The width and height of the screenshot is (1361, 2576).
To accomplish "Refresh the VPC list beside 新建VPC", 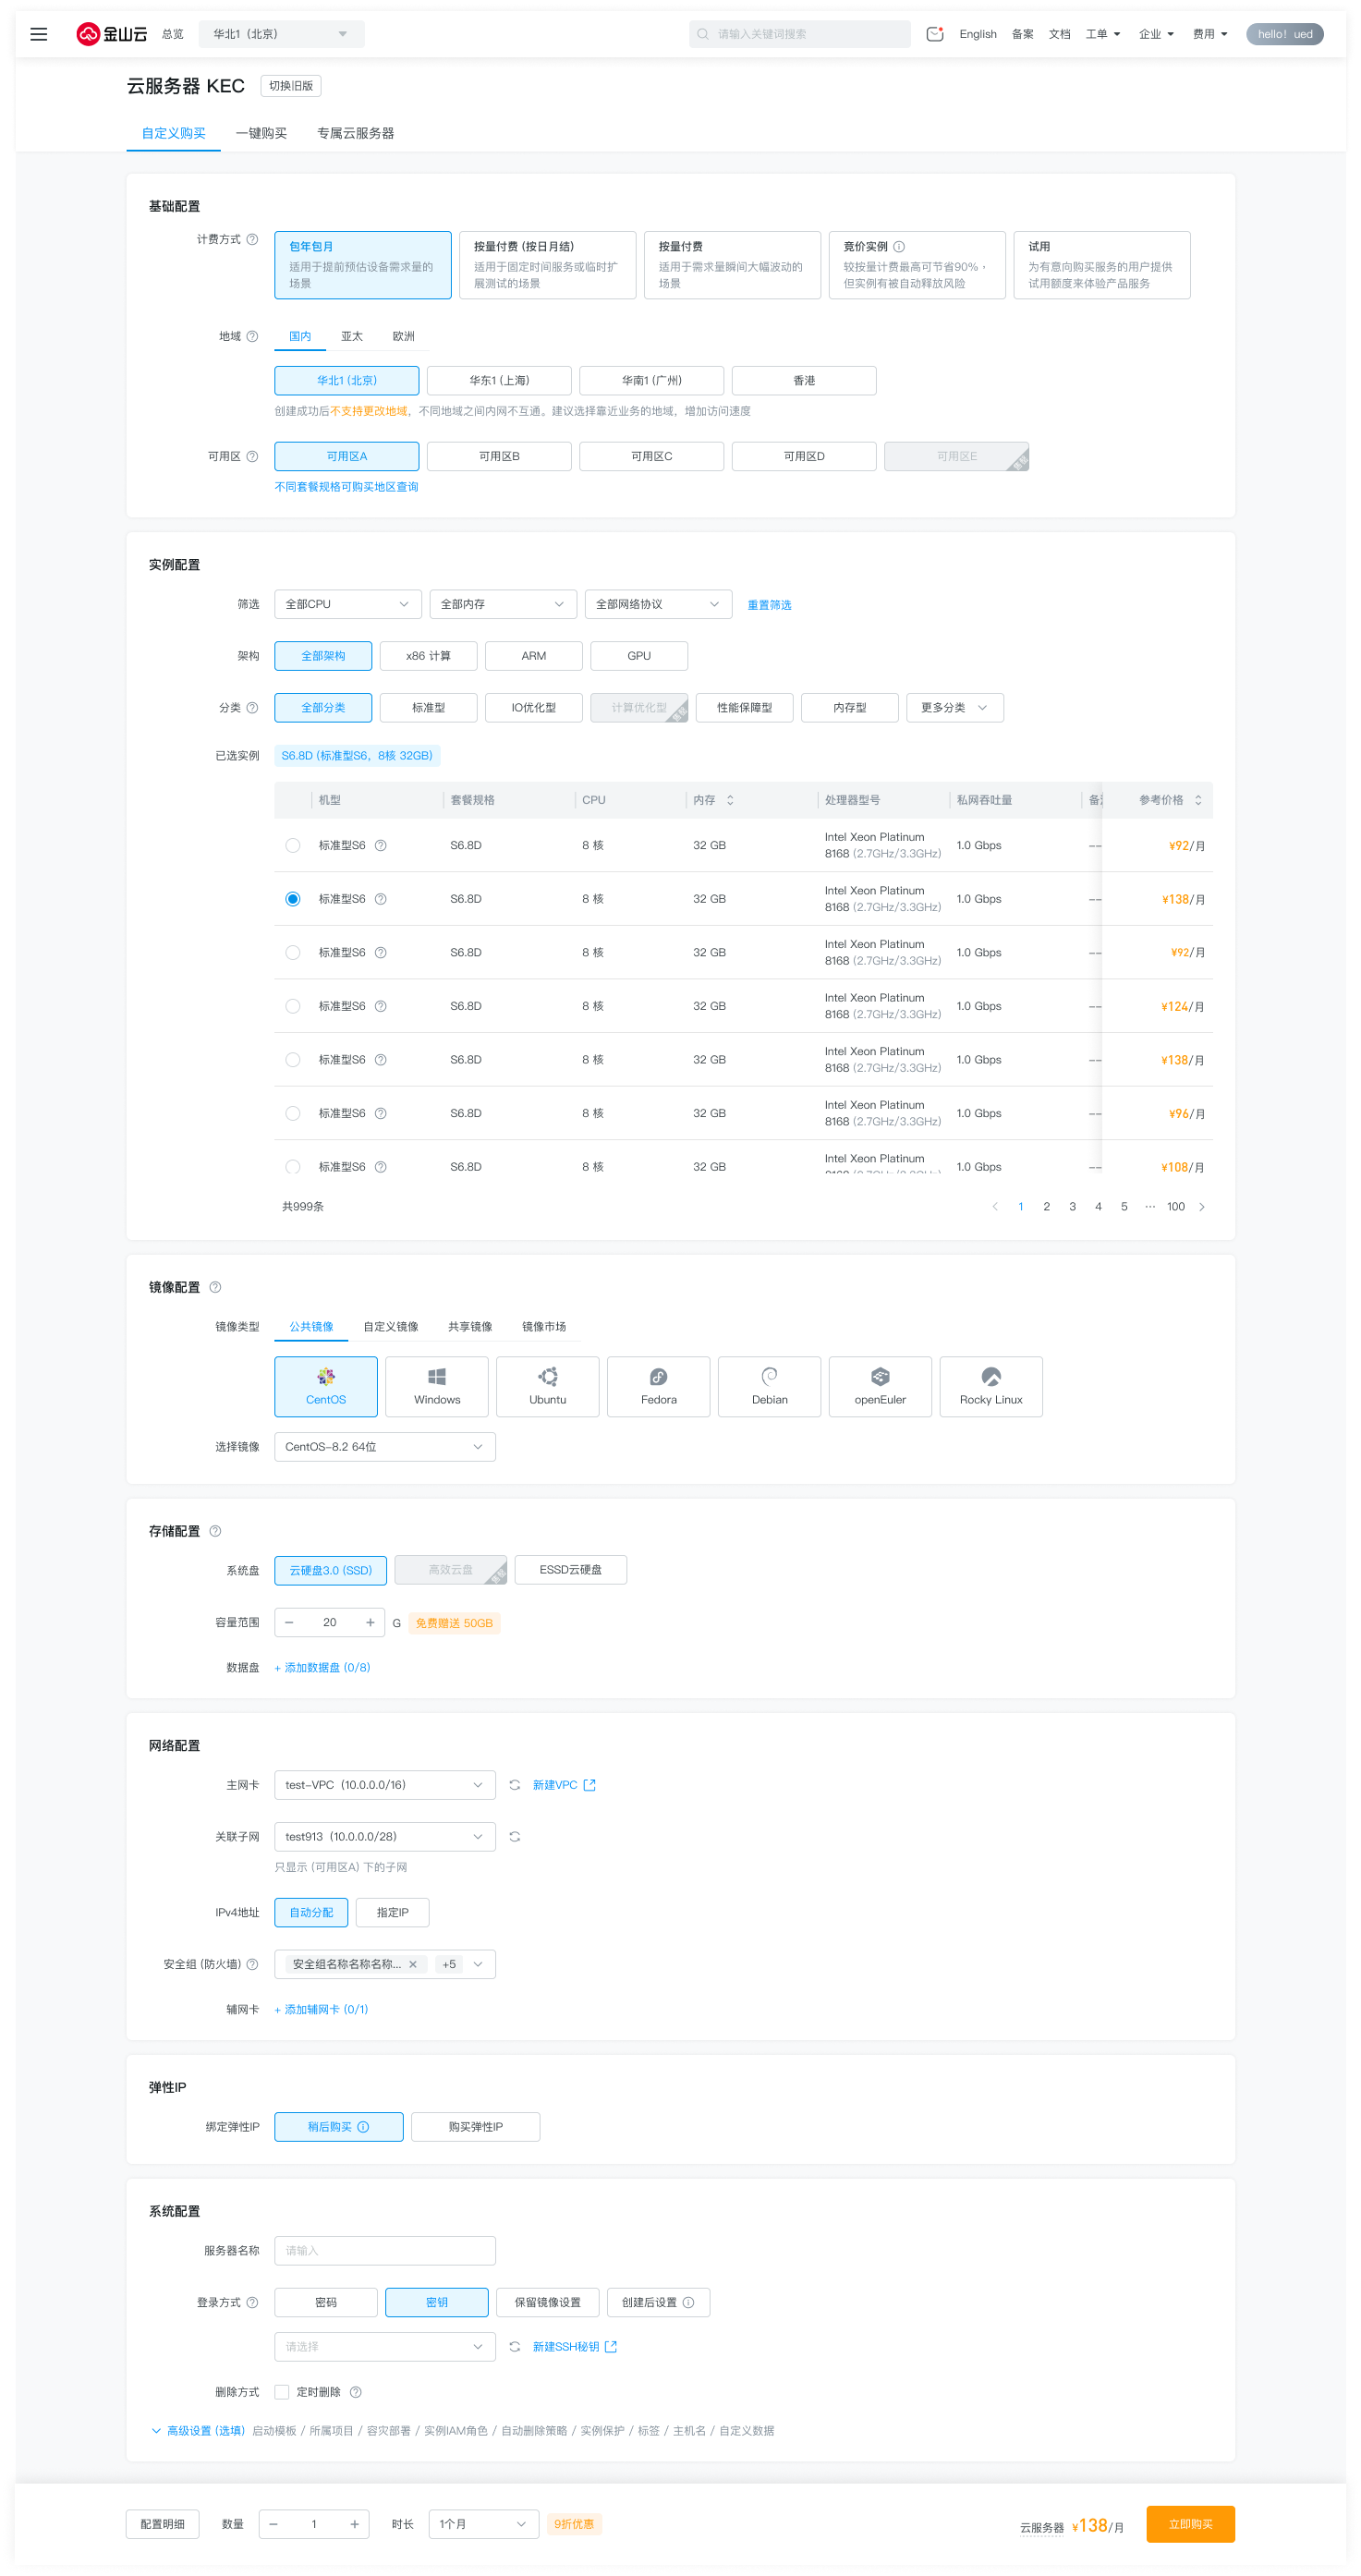I will 514,1784.
